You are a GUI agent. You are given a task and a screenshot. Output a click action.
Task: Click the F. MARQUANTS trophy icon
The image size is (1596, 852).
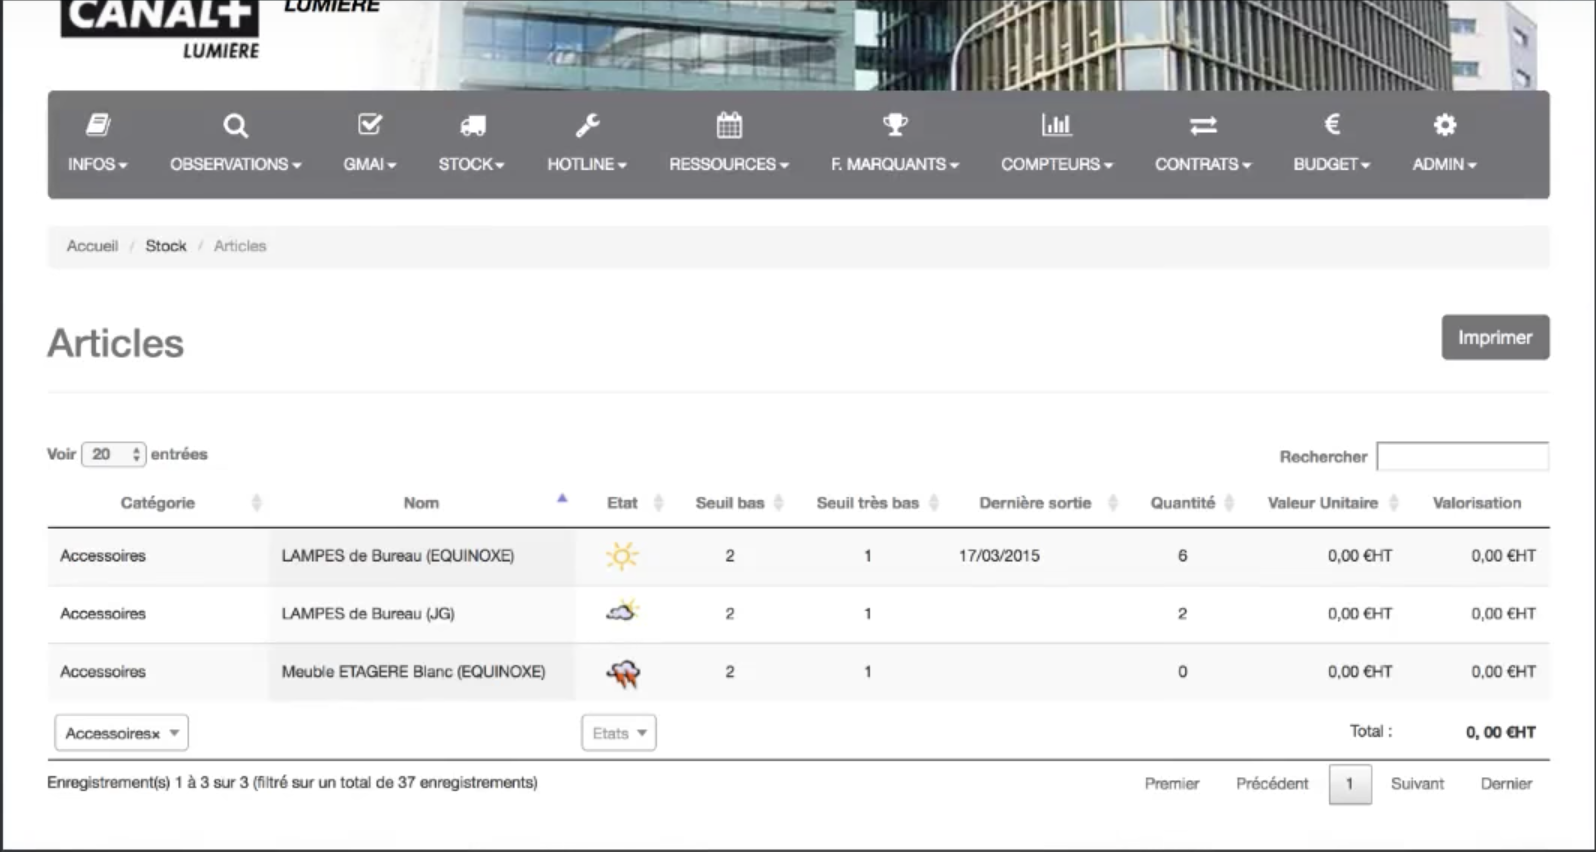895,124
